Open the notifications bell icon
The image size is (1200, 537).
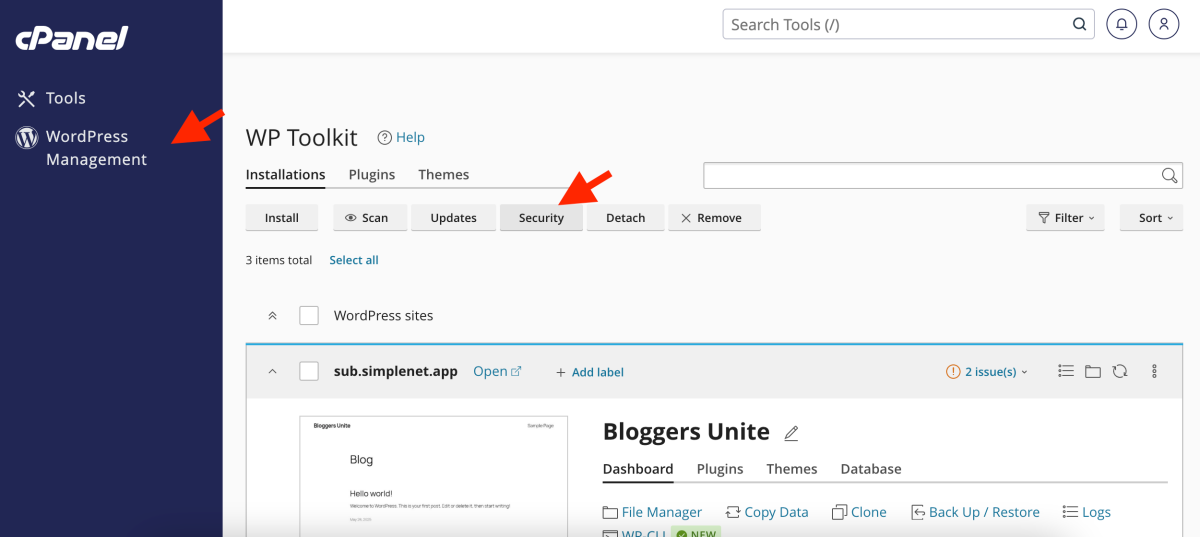pos(1123,24)
